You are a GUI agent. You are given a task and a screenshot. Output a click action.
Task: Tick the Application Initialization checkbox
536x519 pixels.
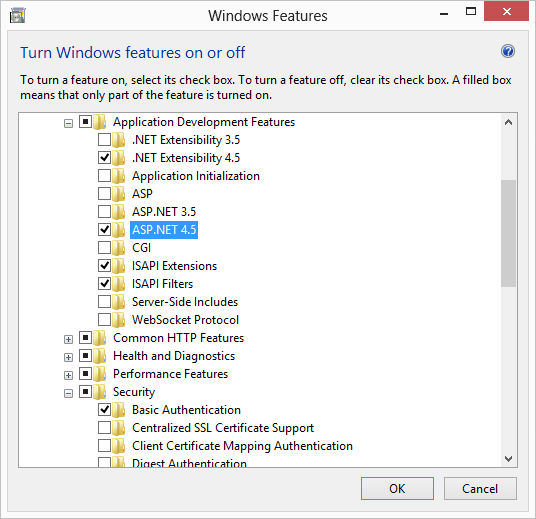click(x=104, y=175)
